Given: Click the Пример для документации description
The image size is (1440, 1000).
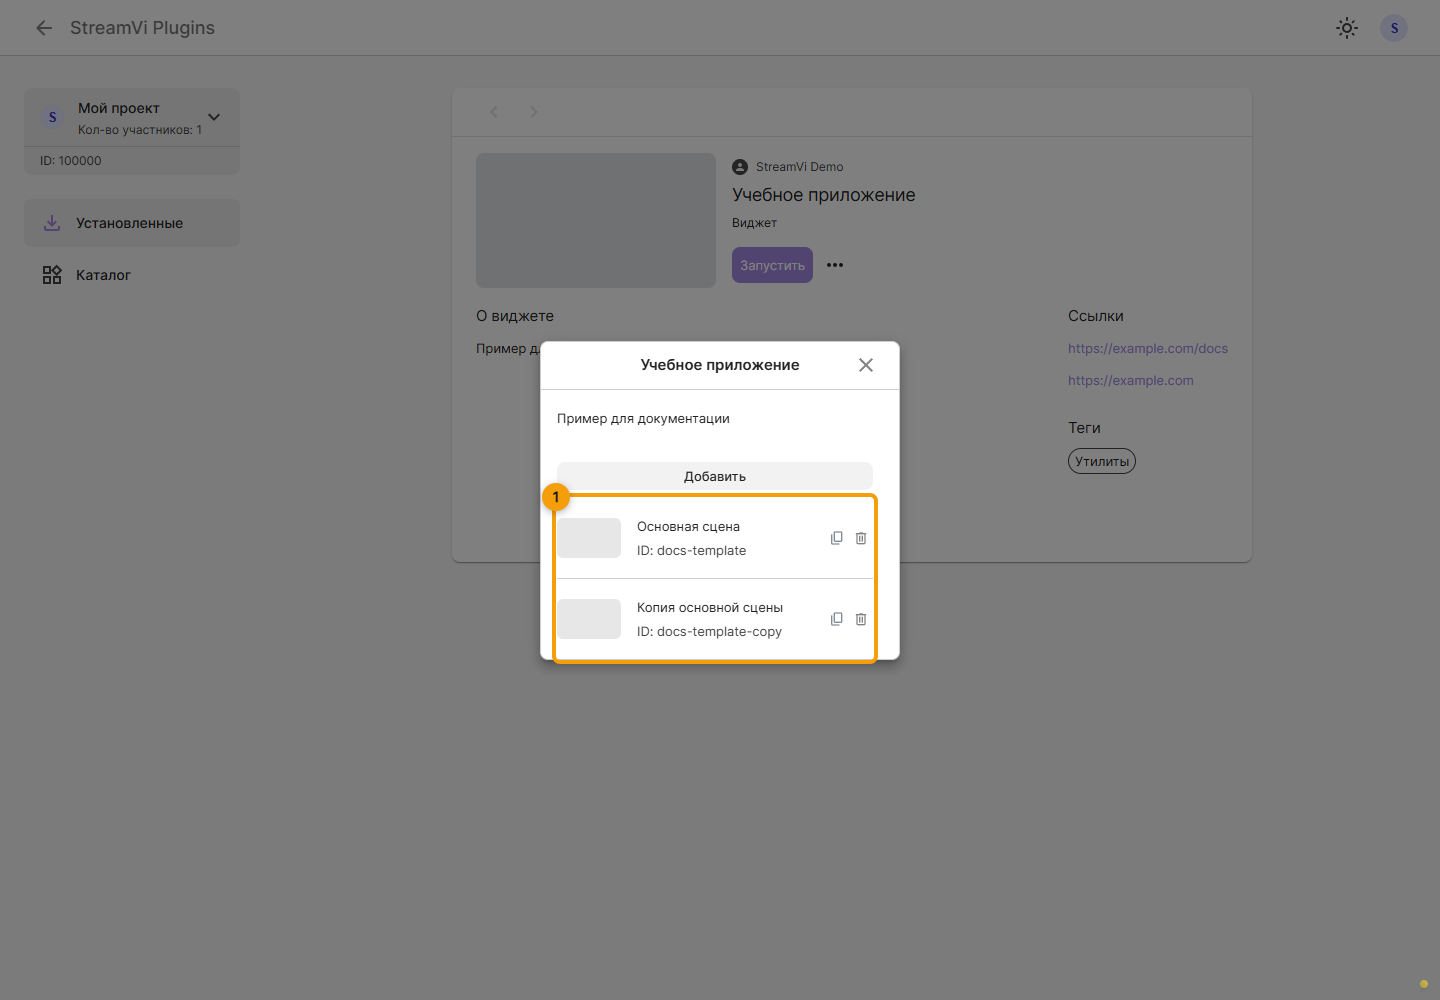Looking at the screenshot, I should [x=643, y=419].
